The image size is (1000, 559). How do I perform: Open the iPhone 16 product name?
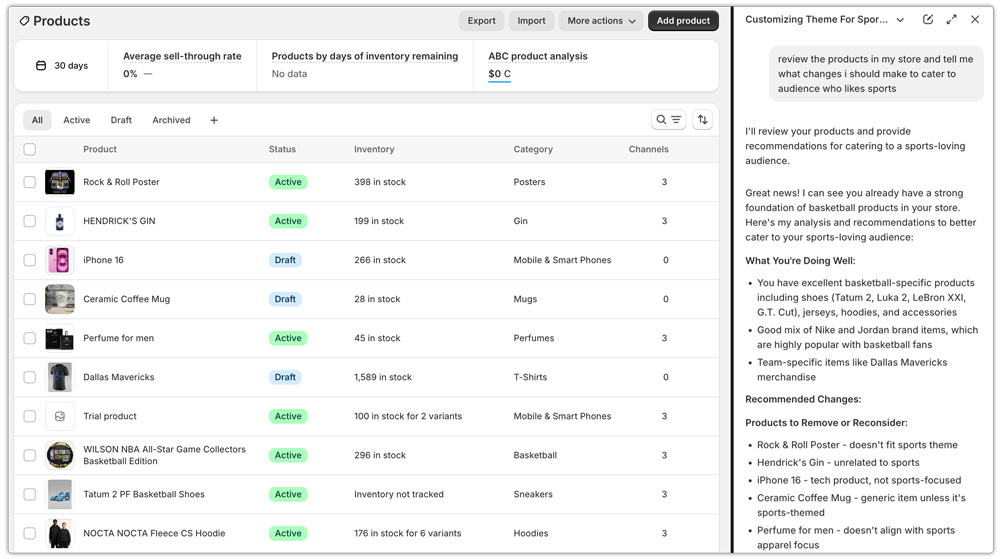tap(103, 260)
